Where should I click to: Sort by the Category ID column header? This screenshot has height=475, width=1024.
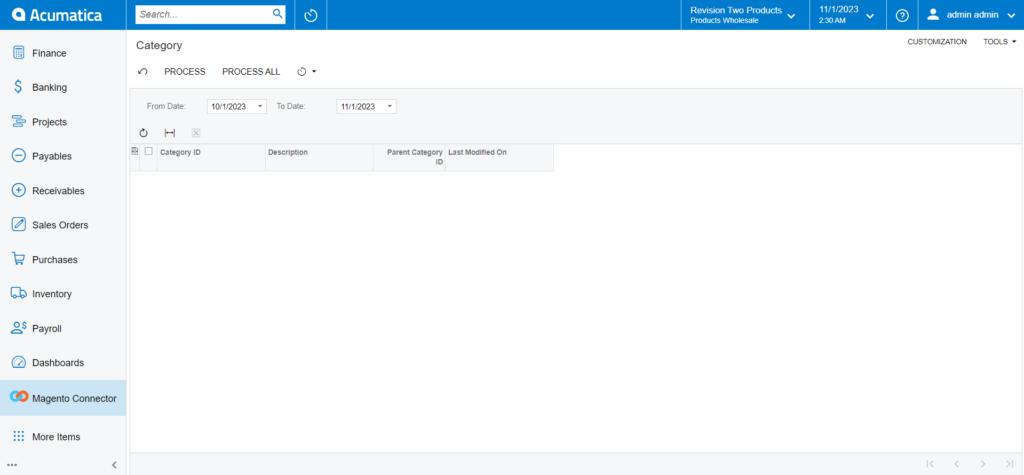(x=211, y=157)
